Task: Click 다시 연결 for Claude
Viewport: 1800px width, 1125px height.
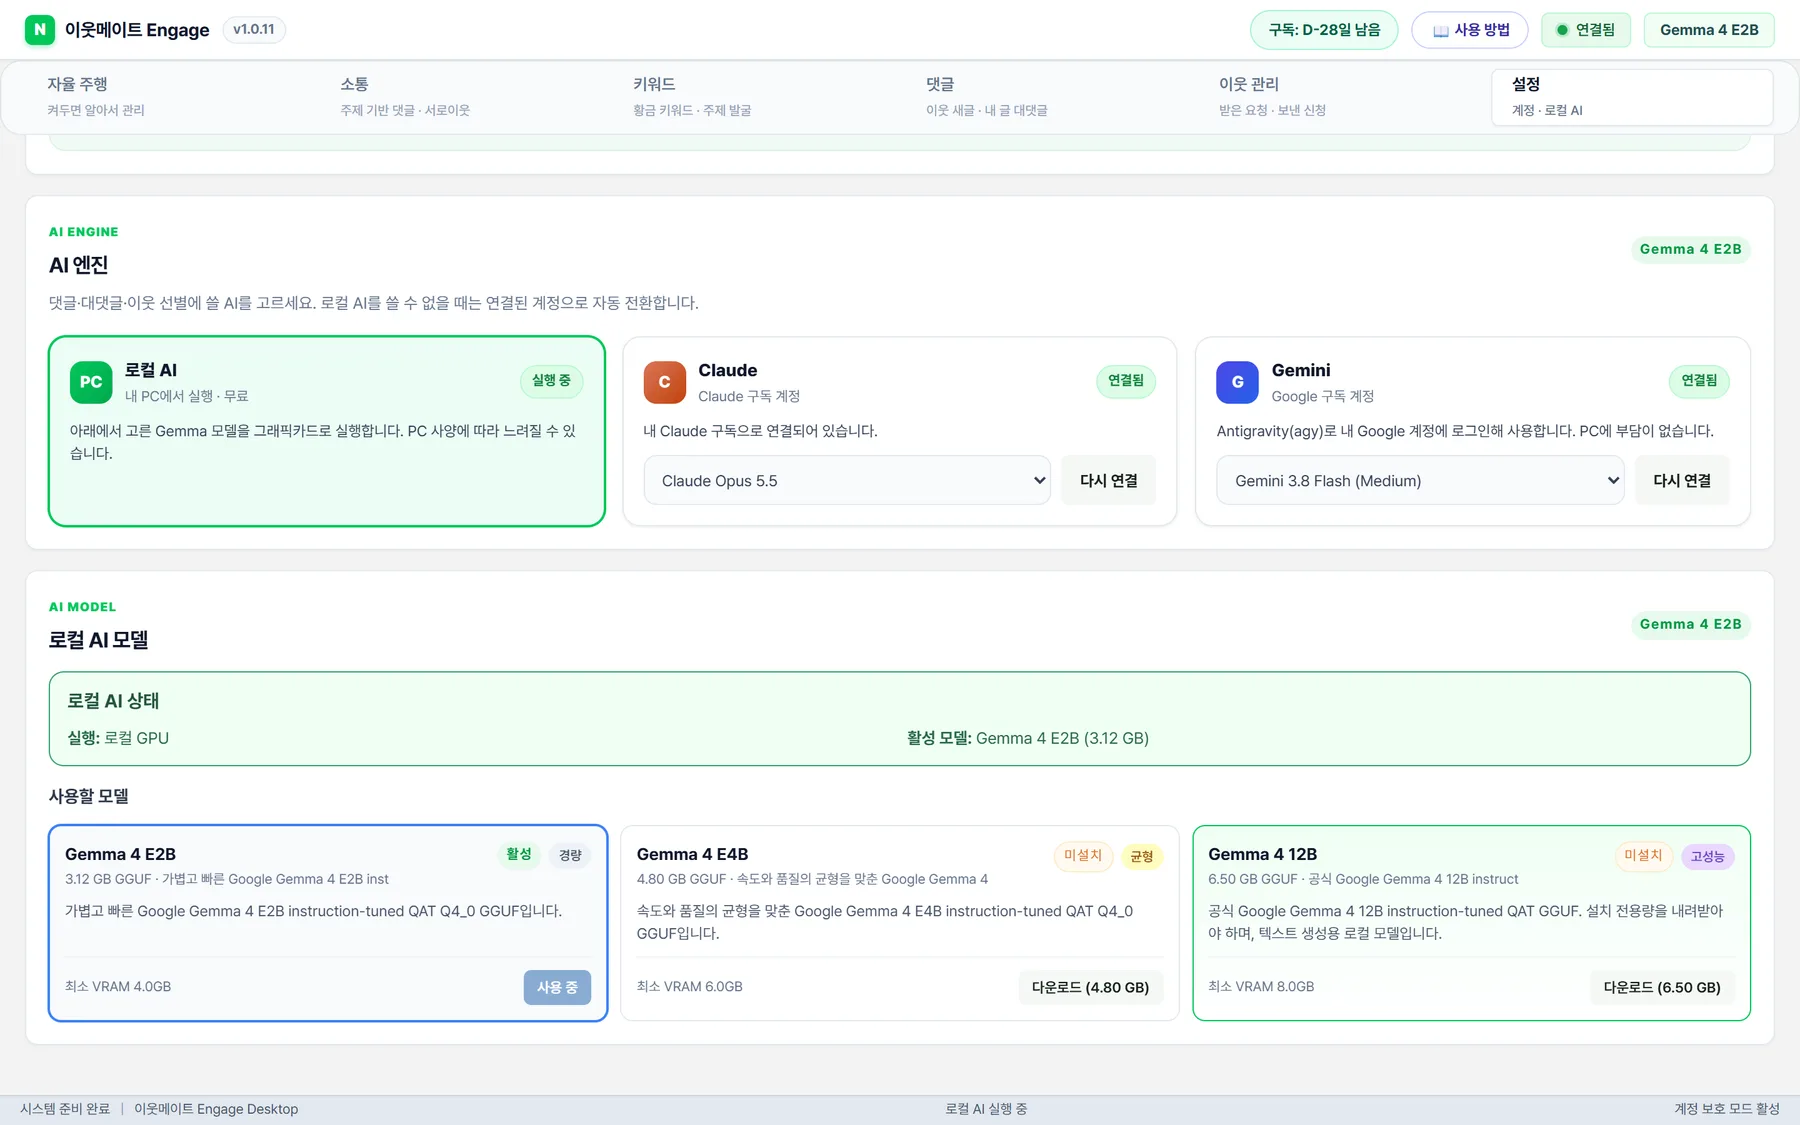Action: [1108, 480]
